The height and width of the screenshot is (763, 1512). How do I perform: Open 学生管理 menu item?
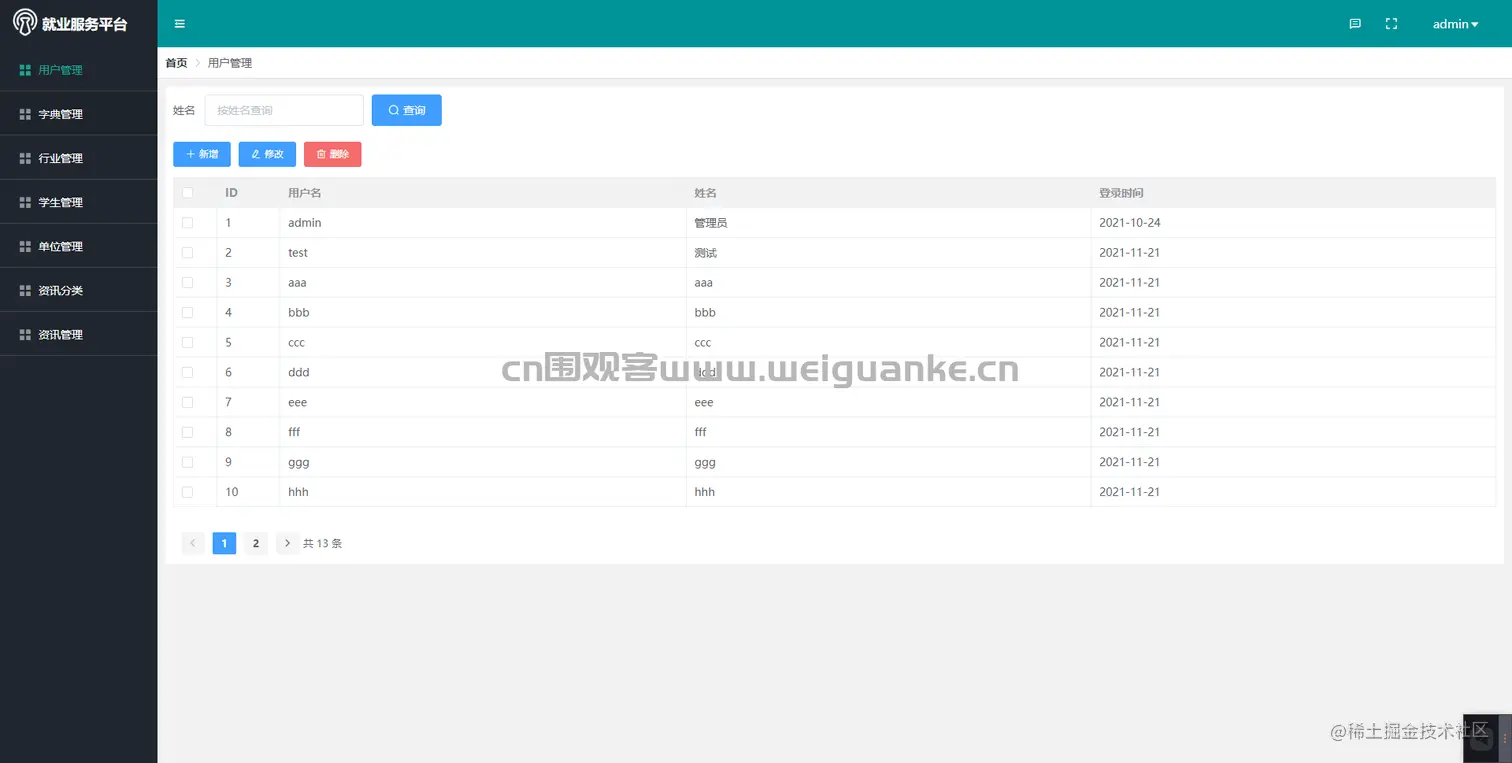[78, 202]
